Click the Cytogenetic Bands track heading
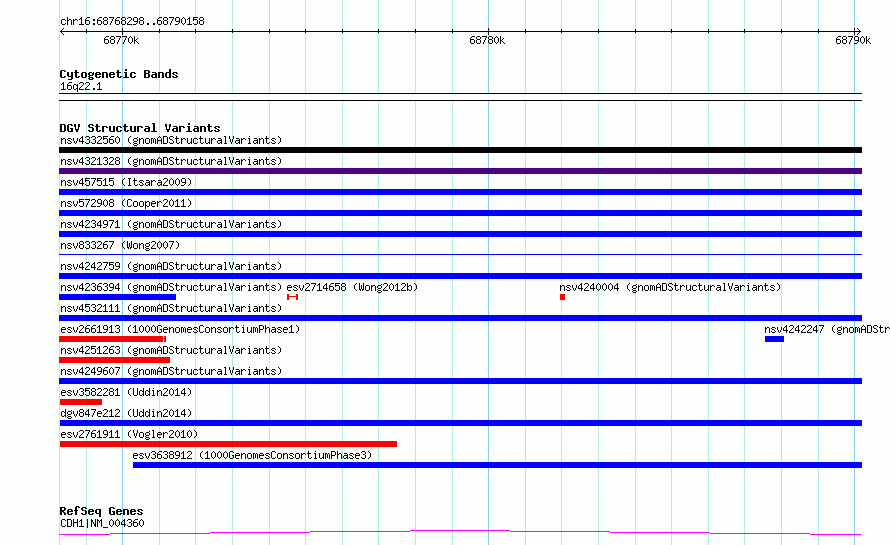The width and height of the screenshot is (890, 545). 119,74
